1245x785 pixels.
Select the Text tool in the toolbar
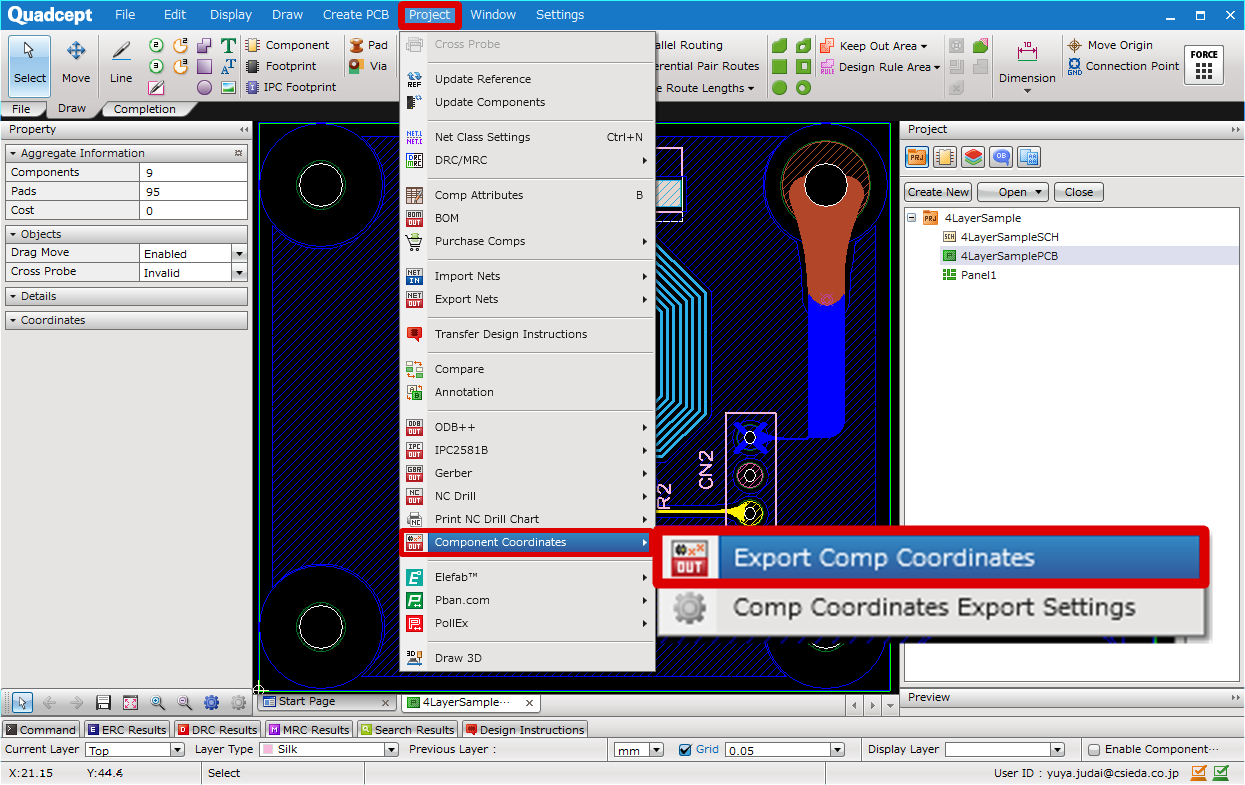(226, 44)
